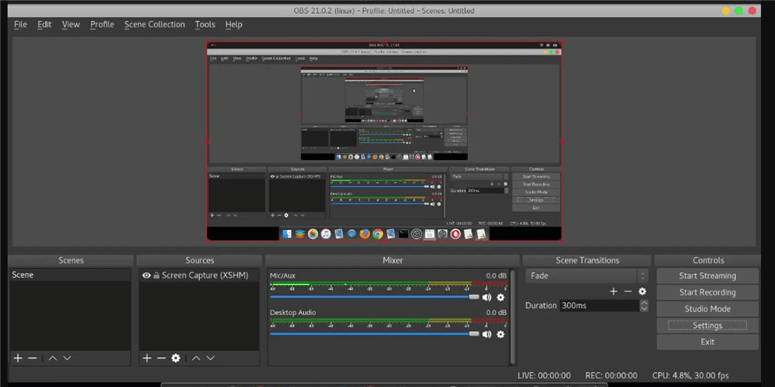
Task: Click the LIVE: 00:00:00 status text
Action: 544,376
